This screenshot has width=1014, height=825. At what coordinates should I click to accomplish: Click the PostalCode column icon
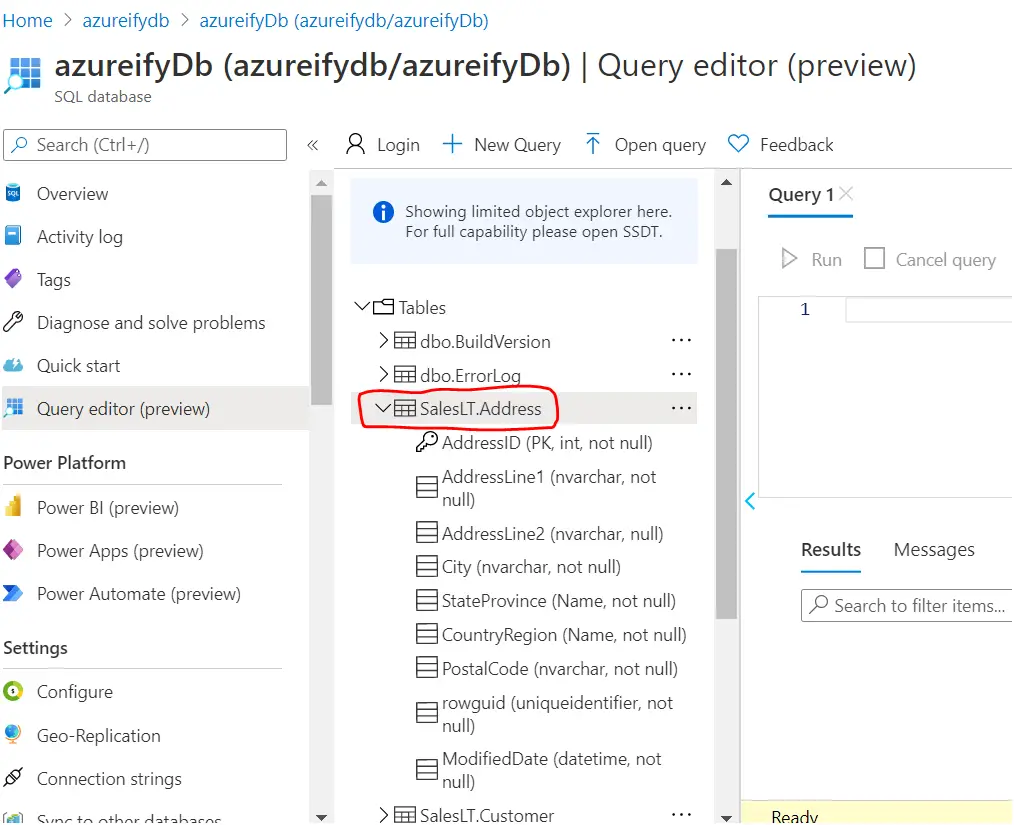pyautogui.click(x=427, y=668)
